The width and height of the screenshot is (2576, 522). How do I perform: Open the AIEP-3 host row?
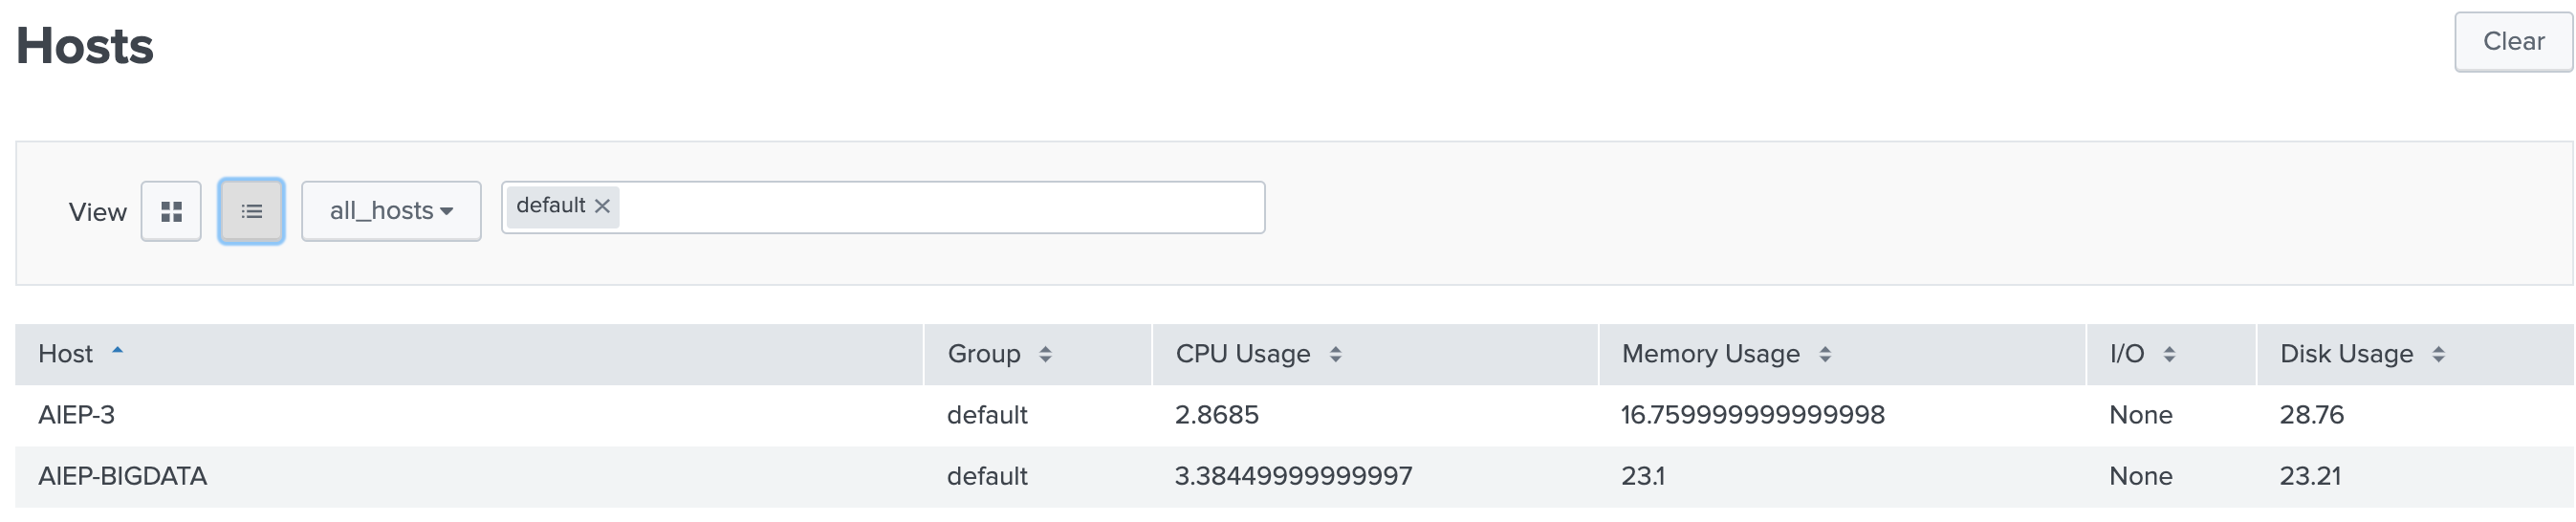[76, 415]
